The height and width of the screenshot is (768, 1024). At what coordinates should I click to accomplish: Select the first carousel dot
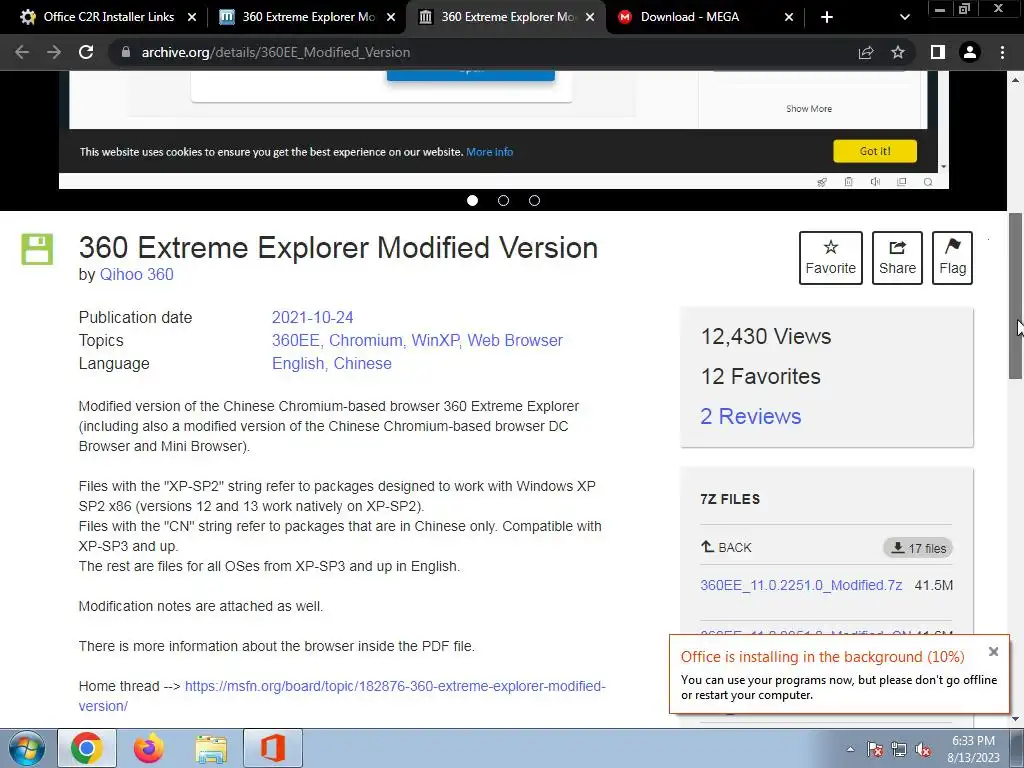[x=472, y=200]
